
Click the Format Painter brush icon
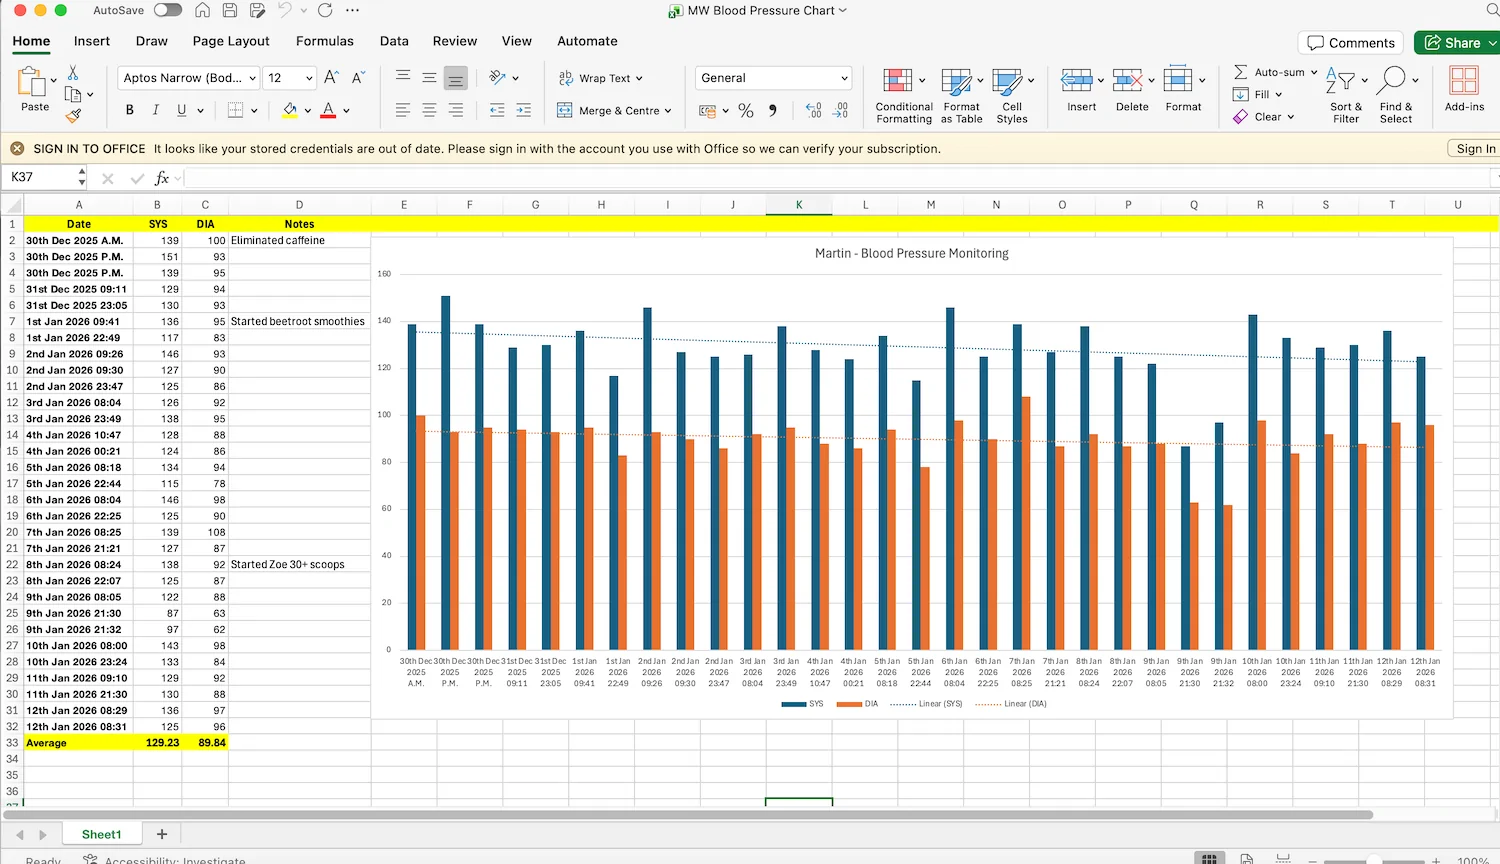pos(73,116)
